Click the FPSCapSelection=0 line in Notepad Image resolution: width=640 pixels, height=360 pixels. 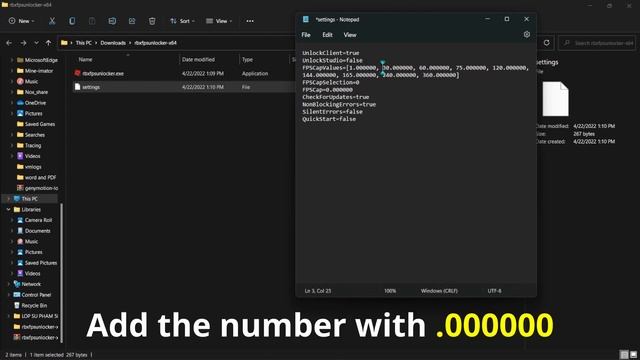pos(331,82)
